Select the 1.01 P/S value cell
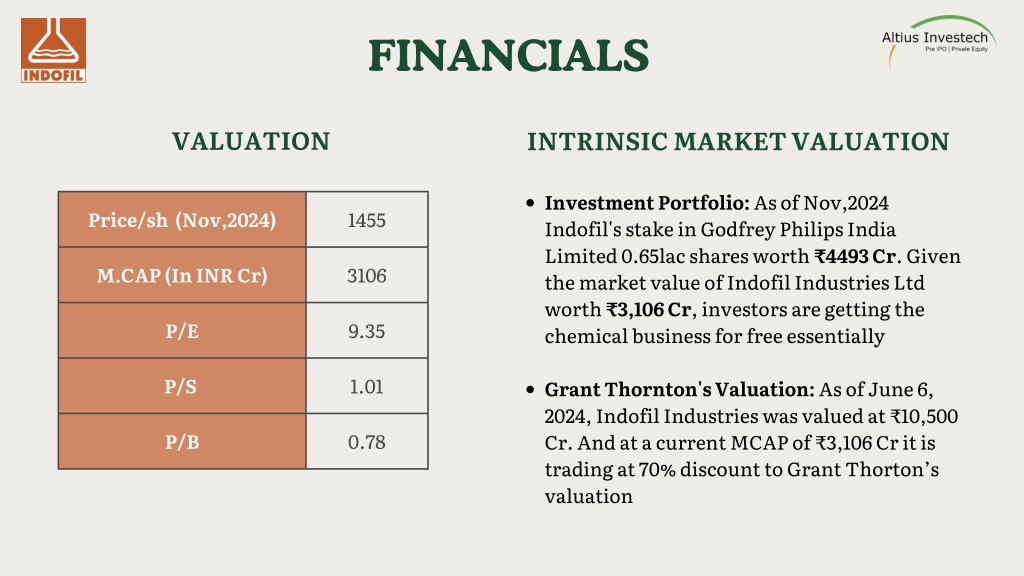Viewport: 1024px width, 576px height. (367, 387)
